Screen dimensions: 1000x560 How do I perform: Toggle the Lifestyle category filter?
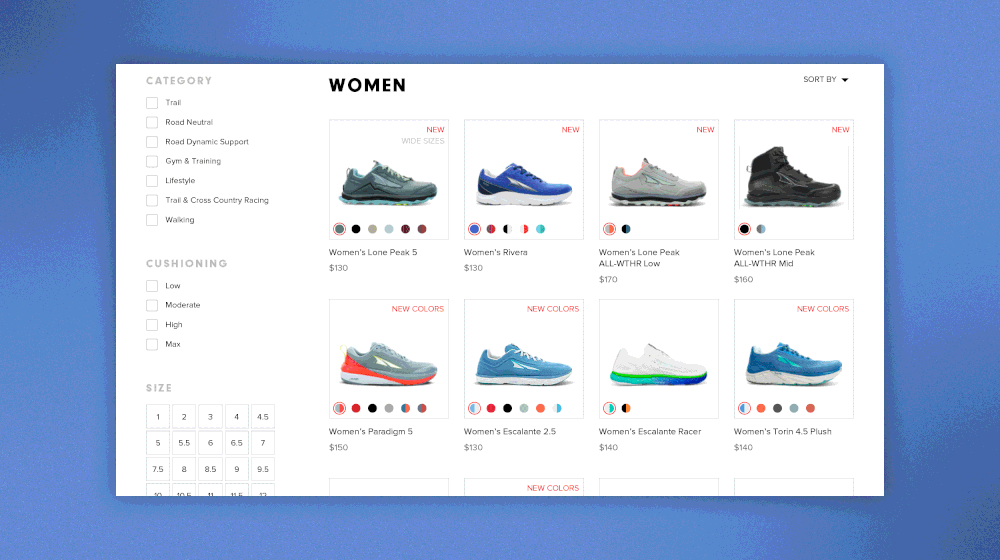[x=152, y=181]
